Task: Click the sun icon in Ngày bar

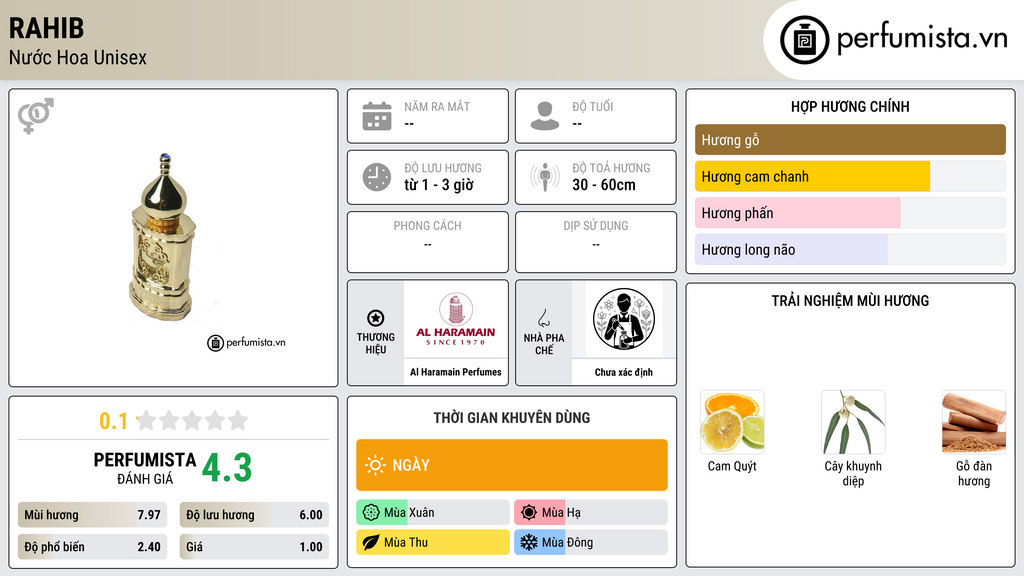Action: pyautogui.click(x=376, y=465)
